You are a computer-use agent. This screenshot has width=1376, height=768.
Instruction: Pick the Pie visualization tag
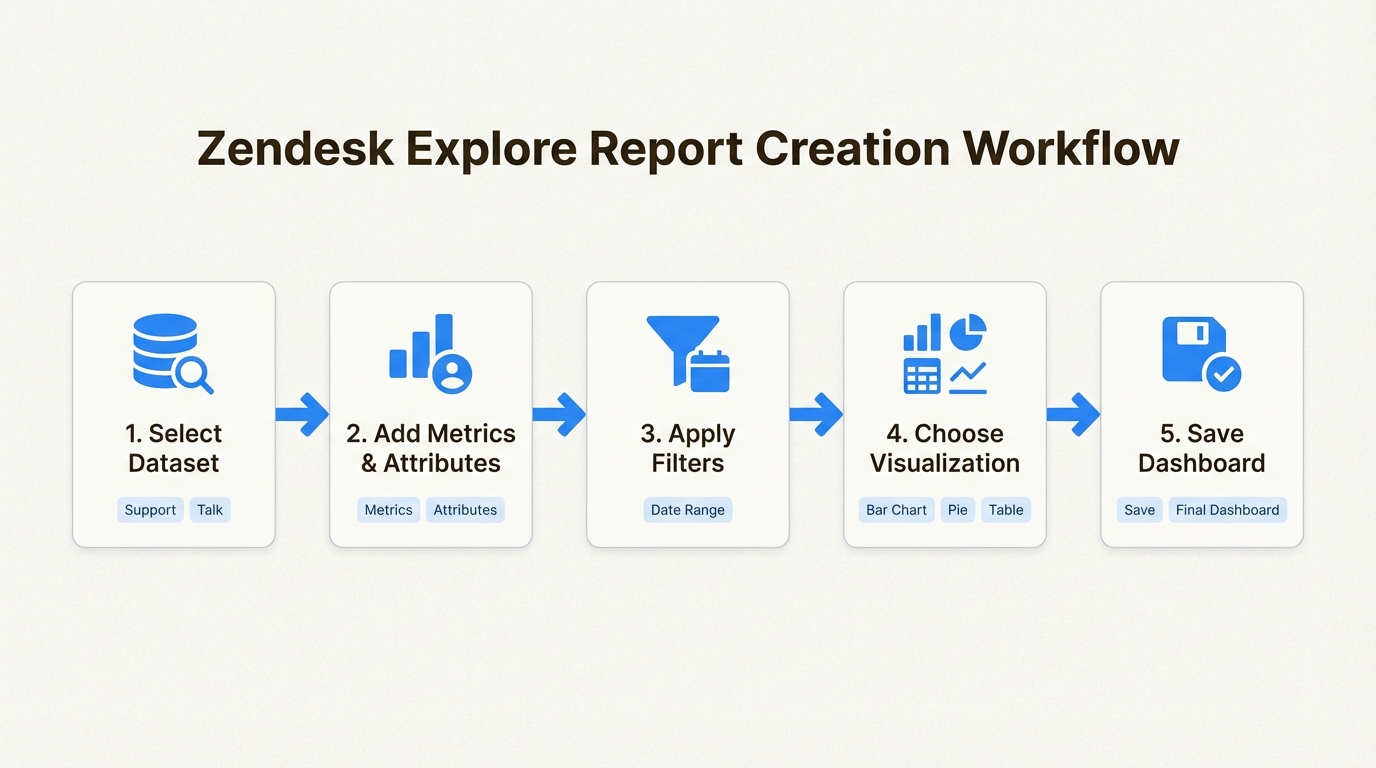pyautogui.click(x=958, y=510)
